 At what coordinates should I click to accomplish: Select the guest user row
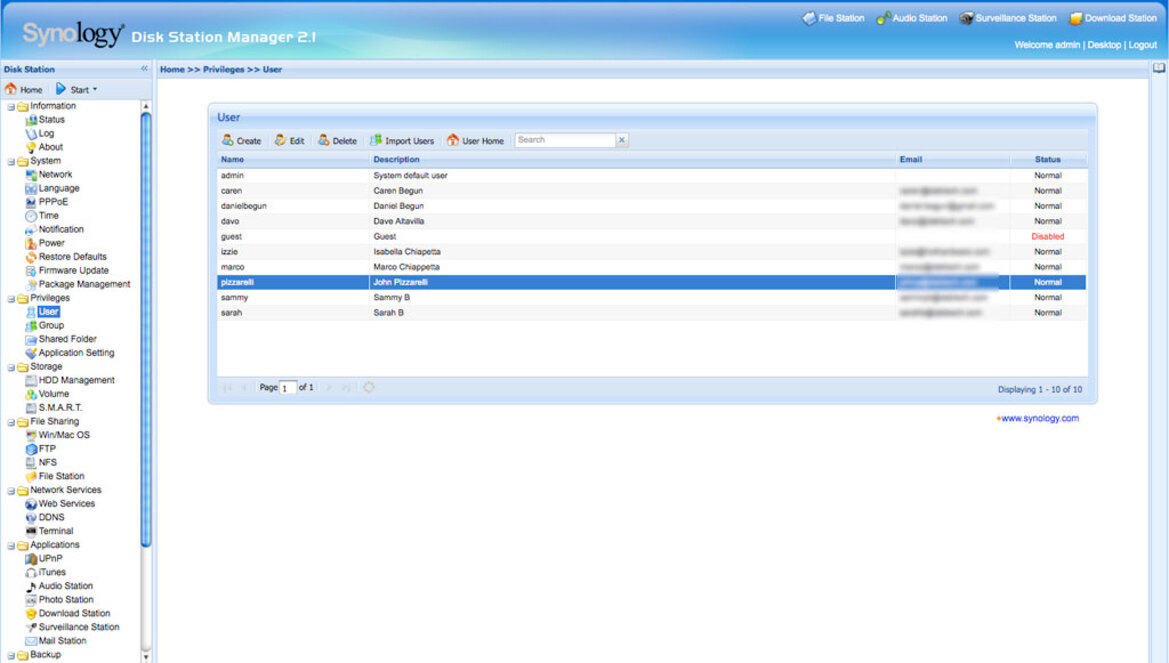(x=652, y=236)
